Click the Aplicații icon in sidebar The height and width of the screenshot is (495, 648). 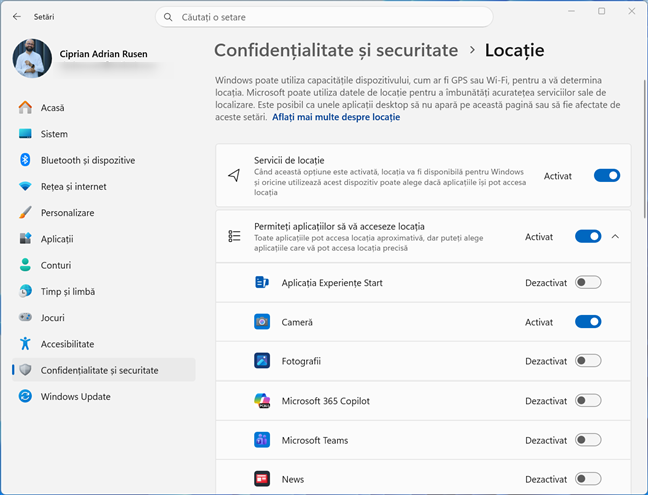click(25, 238)
